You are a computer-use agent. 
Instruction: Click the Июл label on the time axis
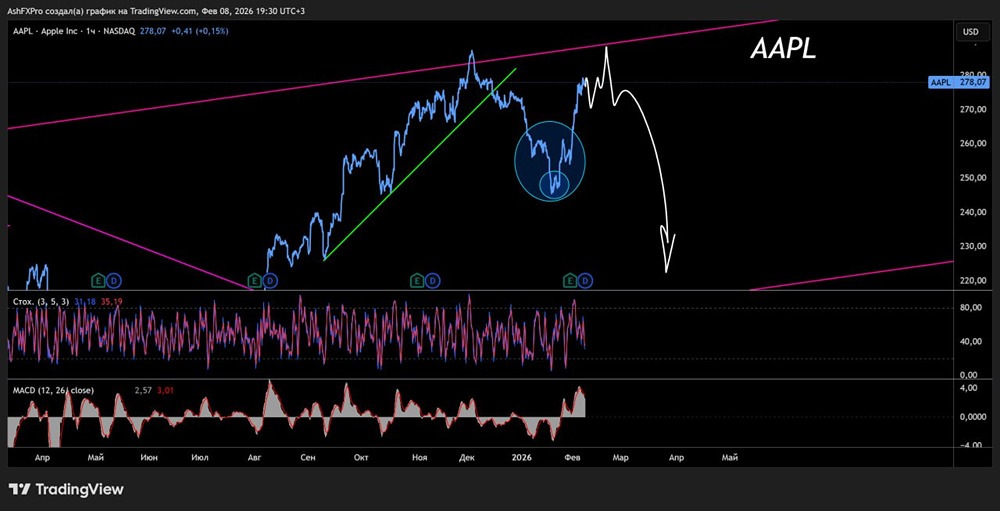point(200,457)
